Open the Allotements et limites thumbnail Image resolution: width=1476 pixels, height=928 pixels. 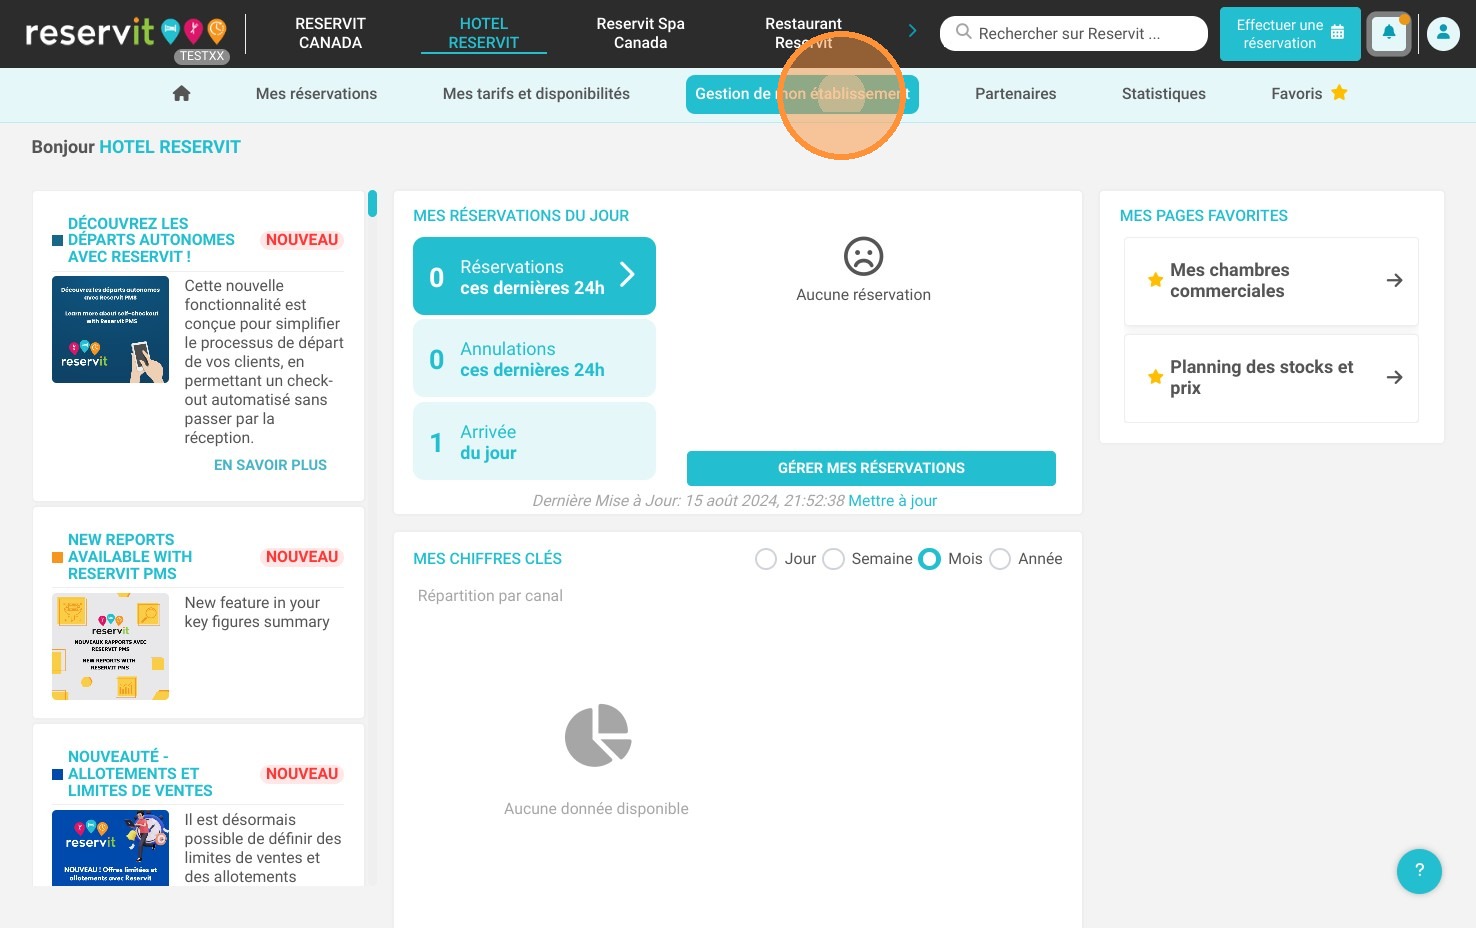point(110,847)
